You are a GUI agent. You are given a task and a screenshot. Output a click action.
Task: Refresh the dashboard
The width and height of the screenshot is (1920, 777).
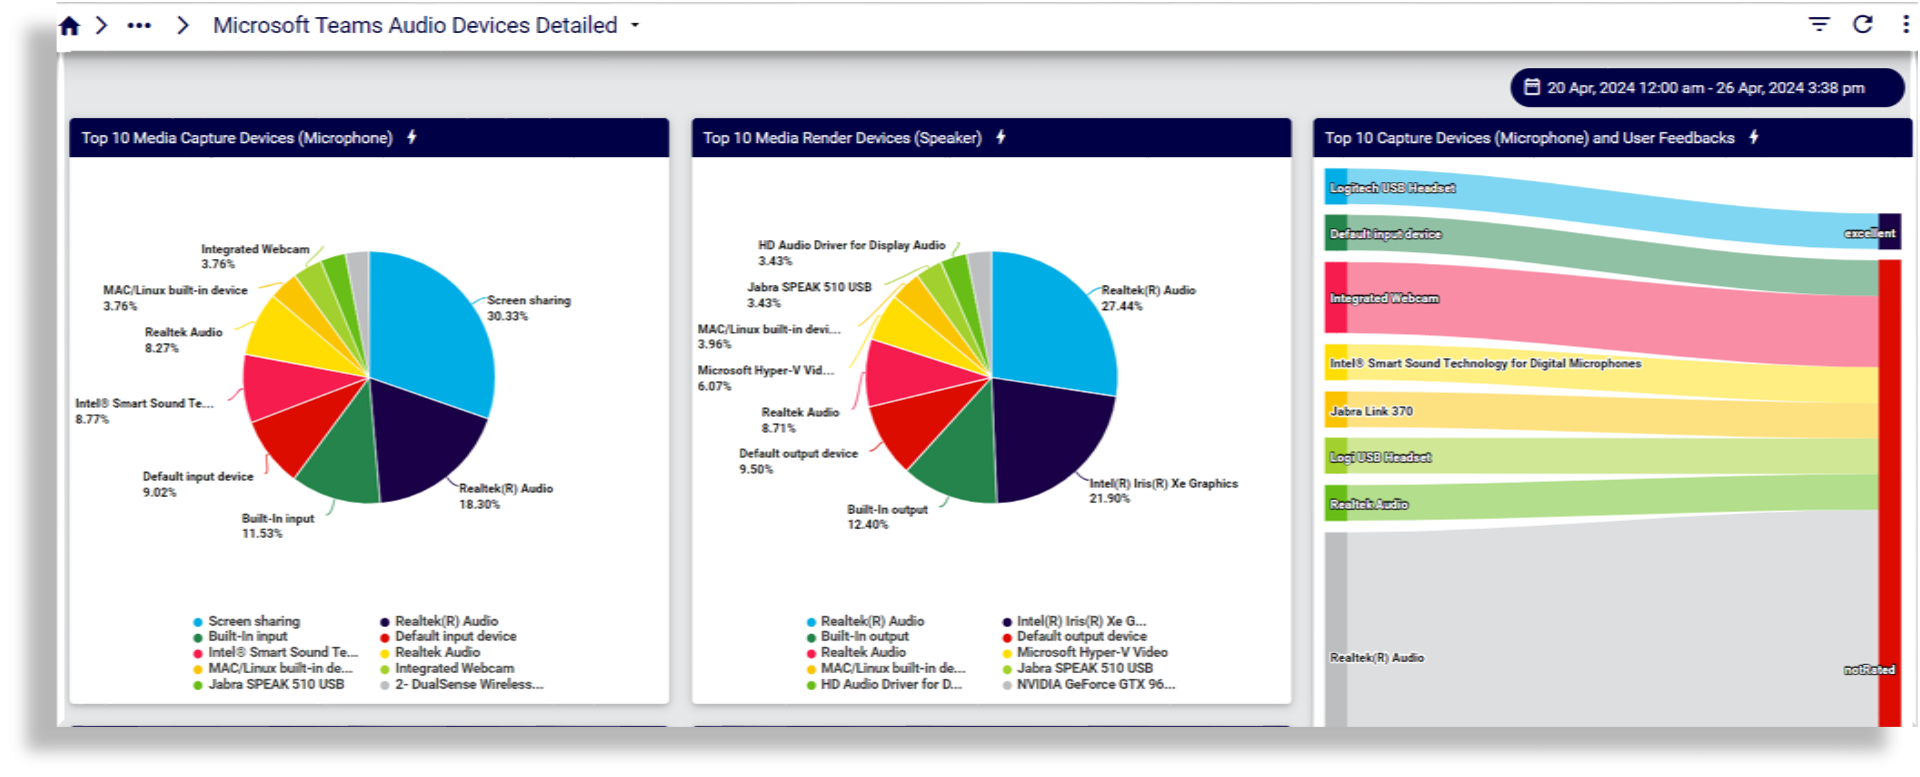click(1863, 24)
